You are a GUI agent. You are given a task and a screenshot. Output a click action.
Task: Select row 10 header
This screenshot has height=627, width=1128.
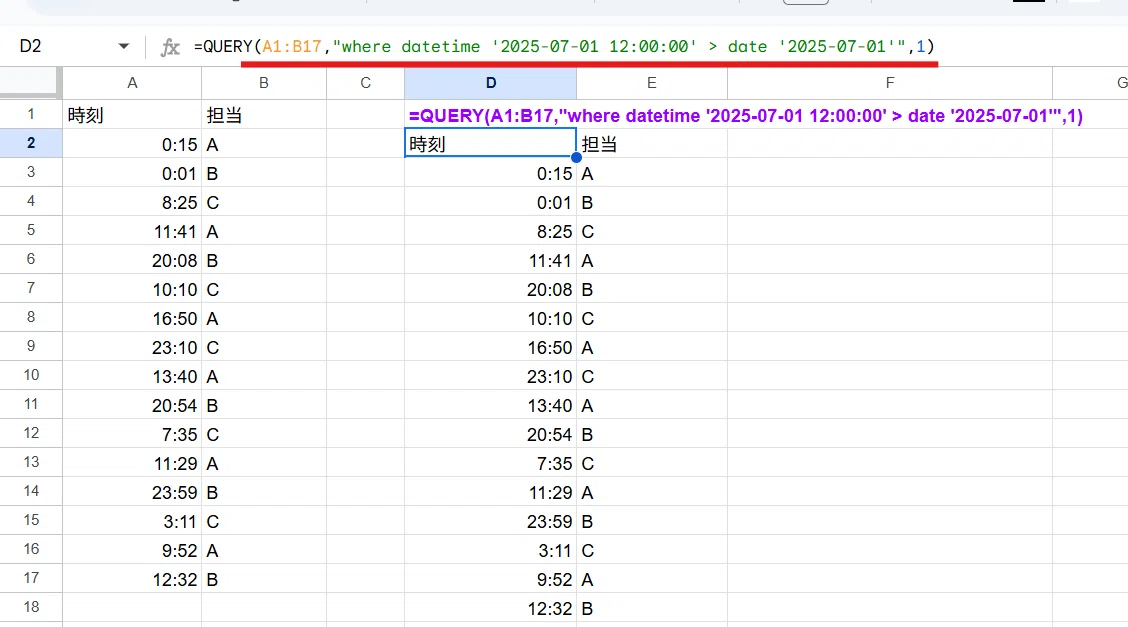31,375
